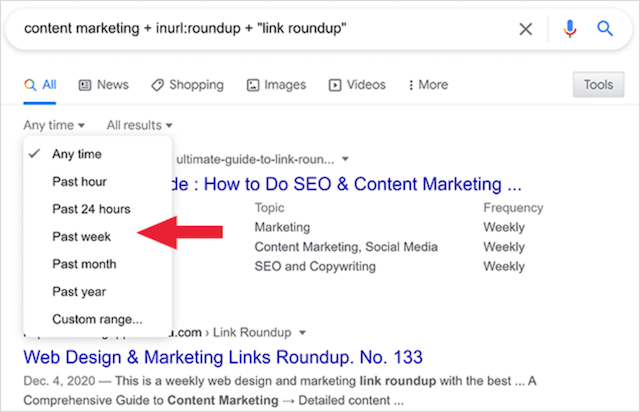Screen dimensions: 640x412
Task: Choose the Past year filter option
Action: 79,292
